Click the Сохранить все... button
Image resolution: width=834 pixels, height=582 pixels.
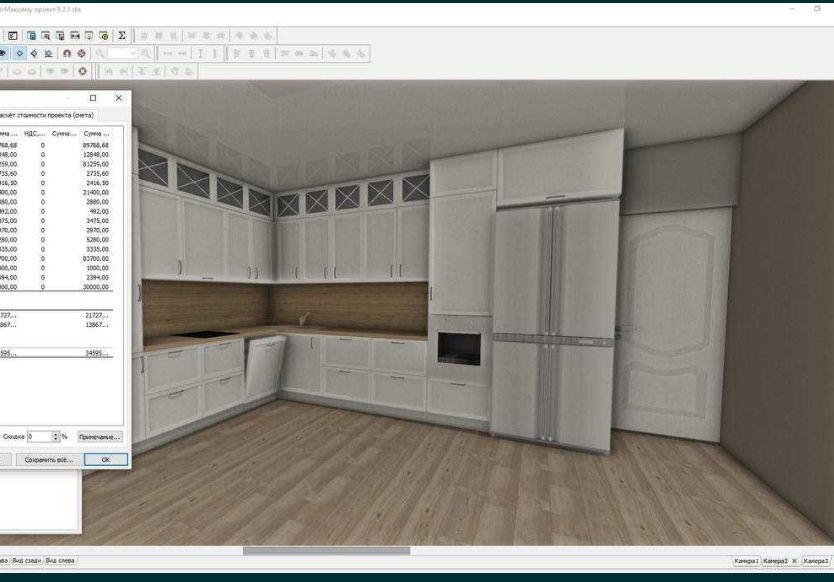[x=48, y=460]
